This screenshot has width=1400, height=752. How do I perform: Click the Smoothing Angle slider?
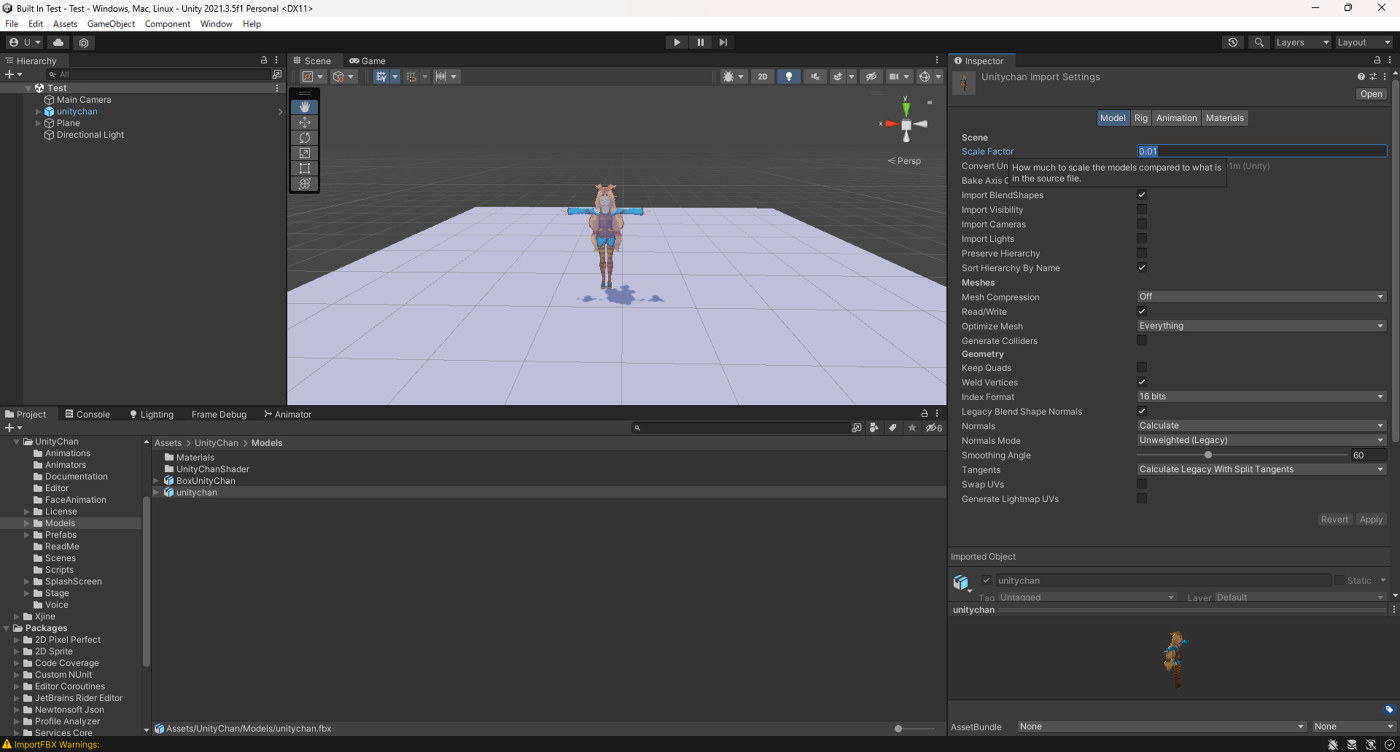(1241, 455)
